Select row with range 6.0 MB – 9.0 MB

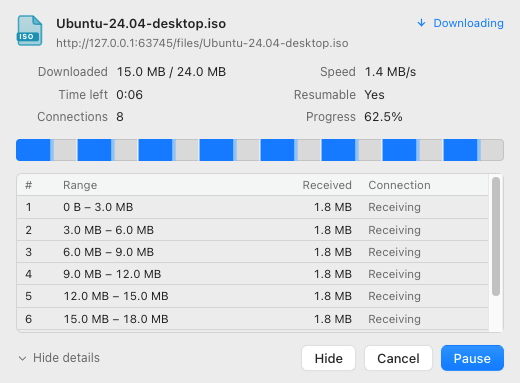(x=253, y=252)
